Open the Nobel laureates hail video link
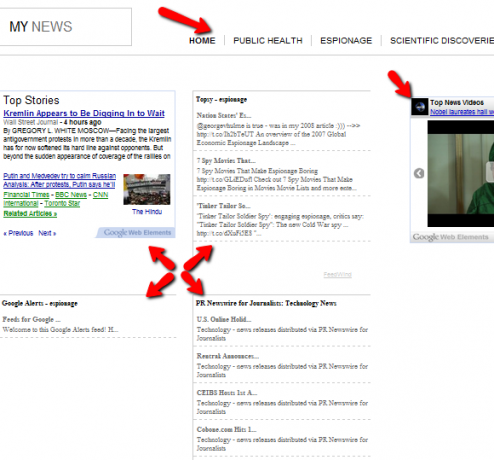 (462, 112)
